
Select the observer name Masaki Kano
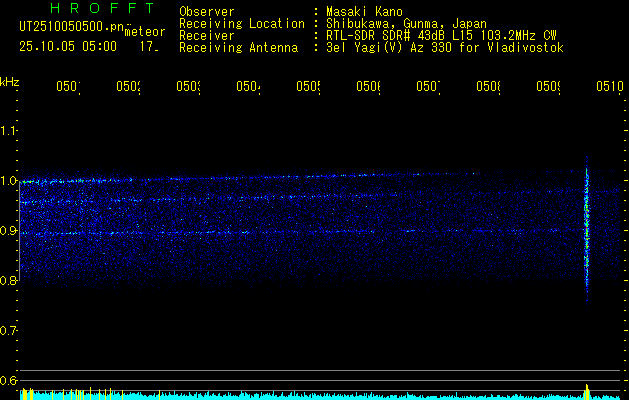pyautogui.click(x=364, y=12)
